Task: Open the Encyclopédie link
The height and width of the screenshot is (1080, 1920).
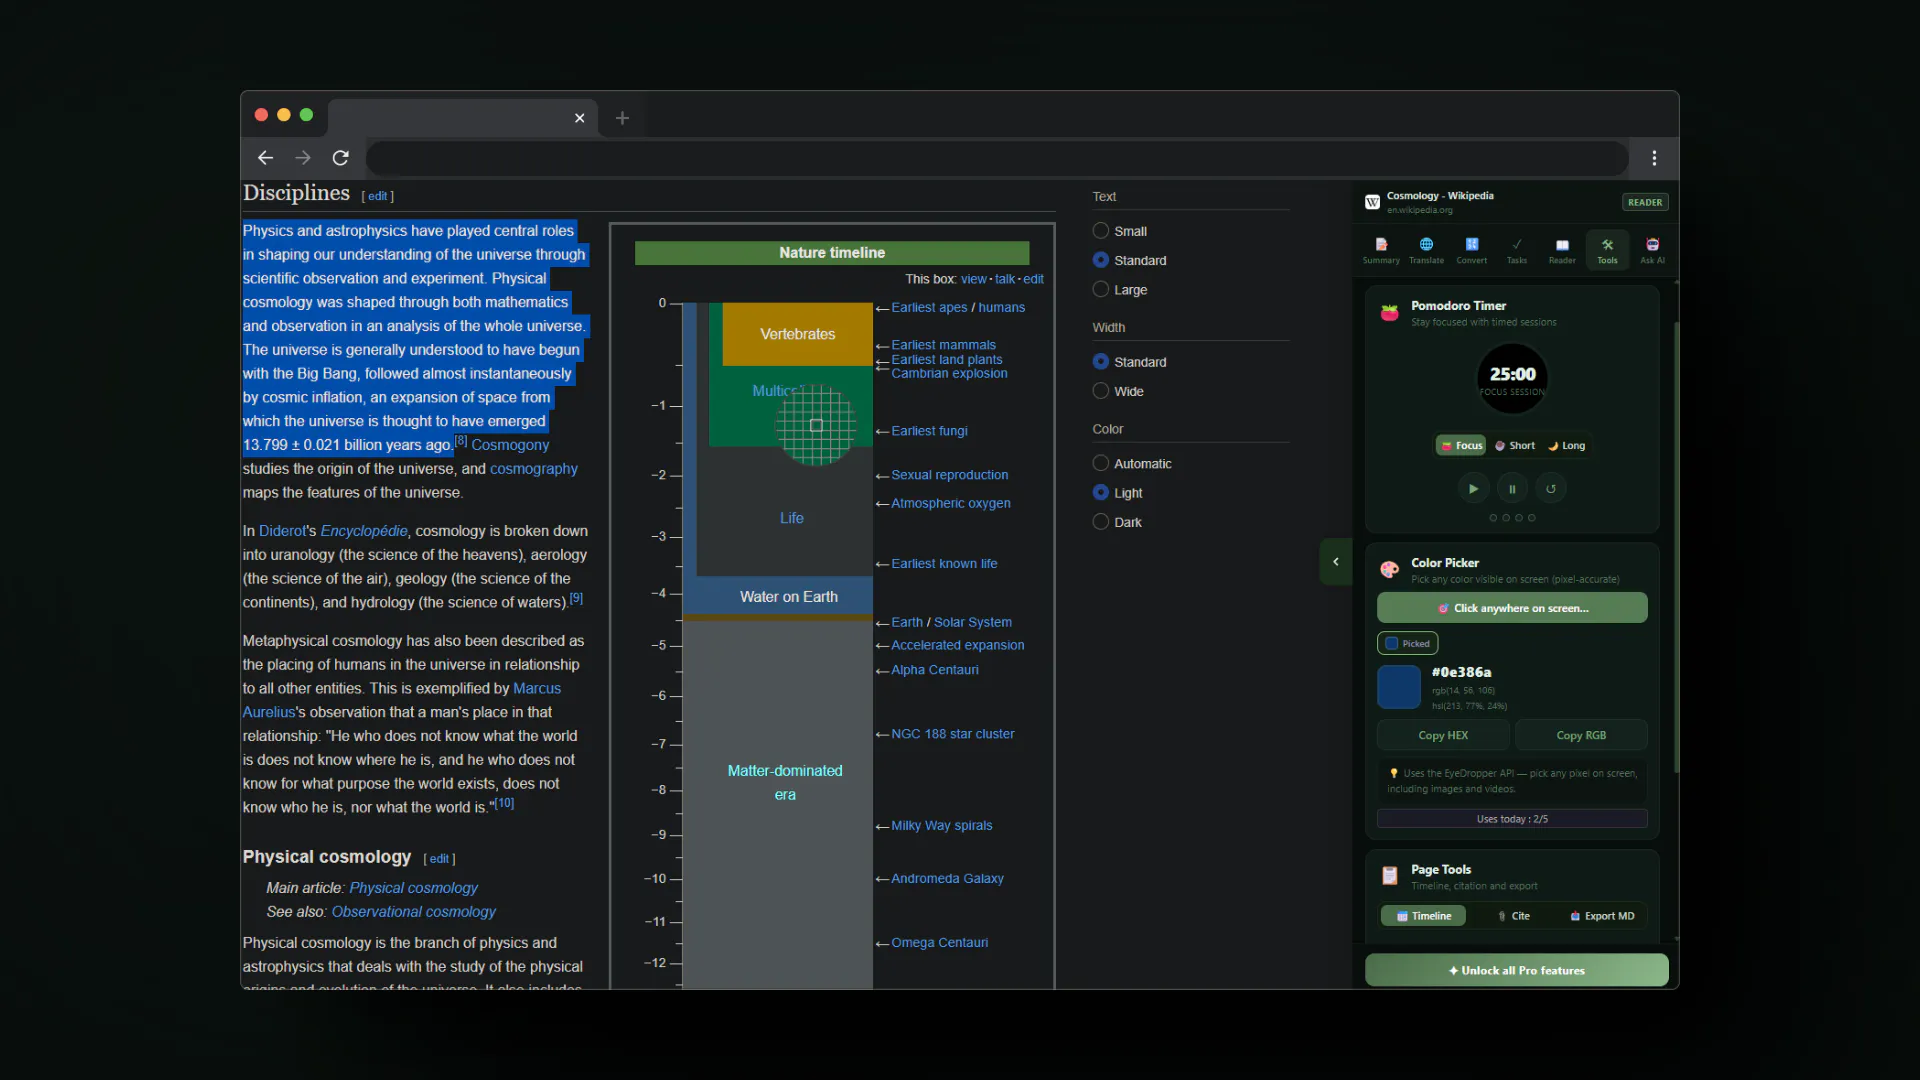Action: pos(364,531)
